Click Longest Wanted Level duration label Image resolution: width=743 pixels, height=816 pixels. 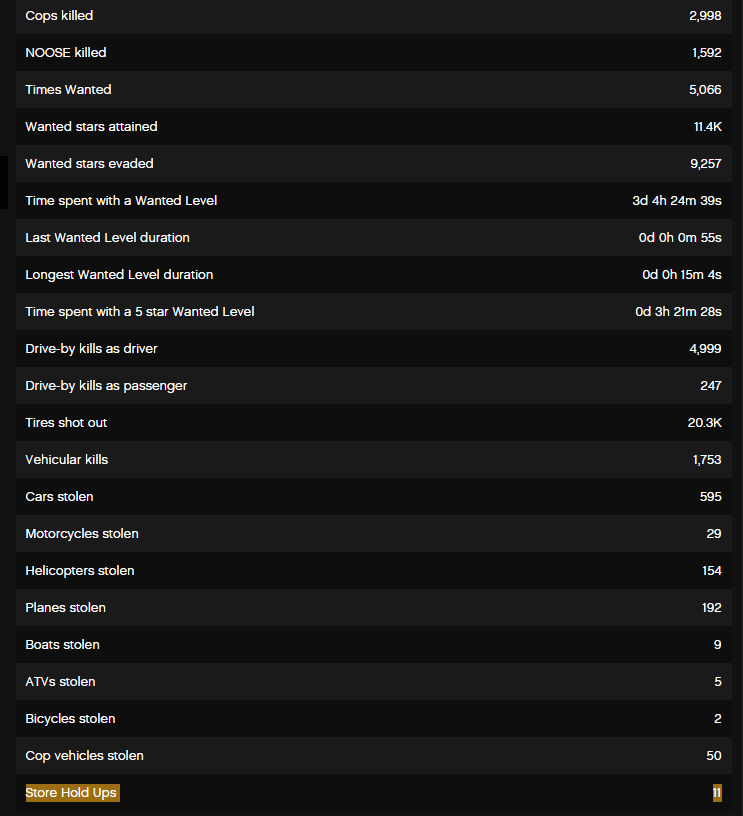click(x=119, y=275)
